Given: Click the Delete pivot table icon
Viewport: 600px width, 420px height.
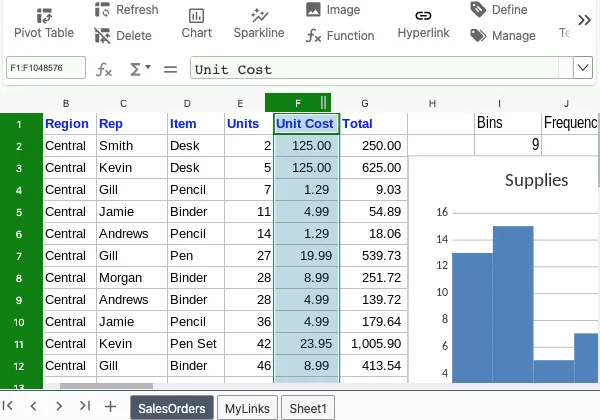Looking at the screenshot, I should pyautogui.click(x=102, y=36).
